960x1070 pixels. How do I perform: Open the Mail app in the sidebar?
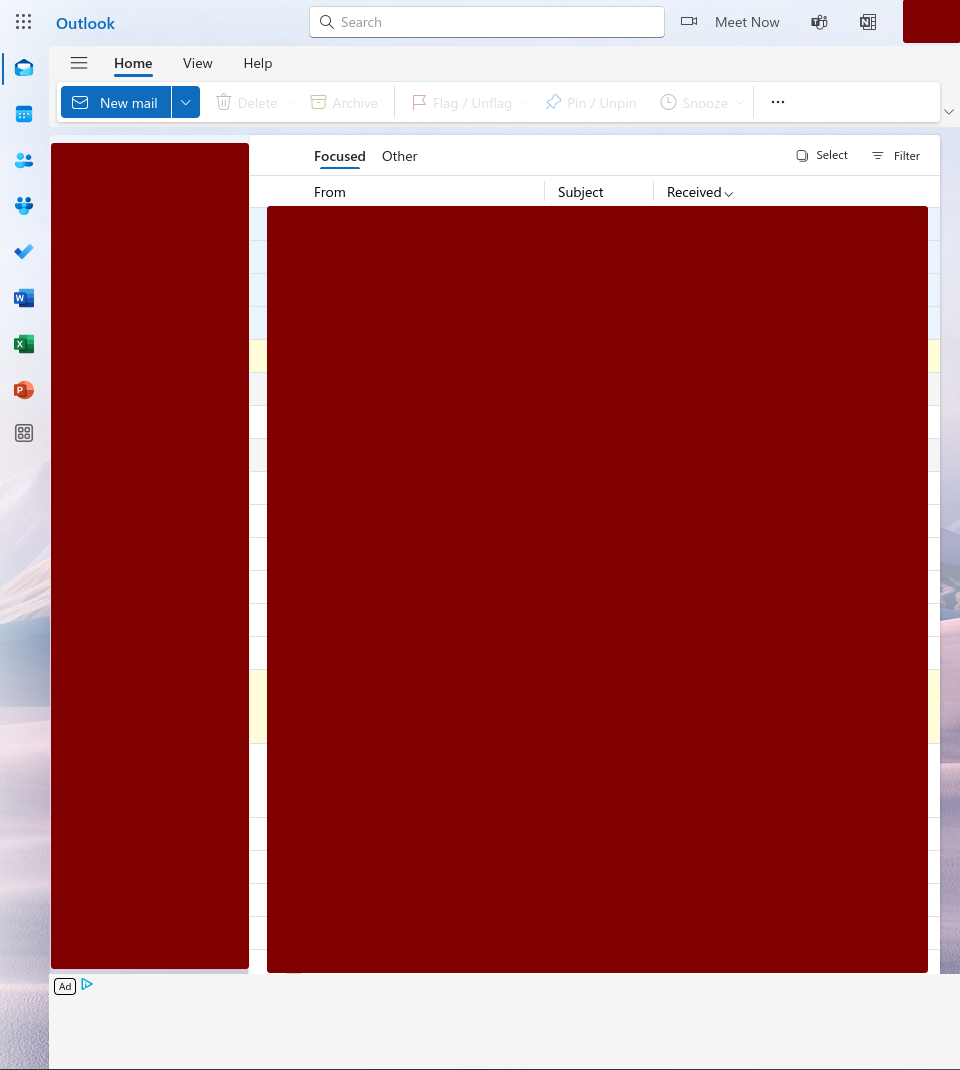23,67
